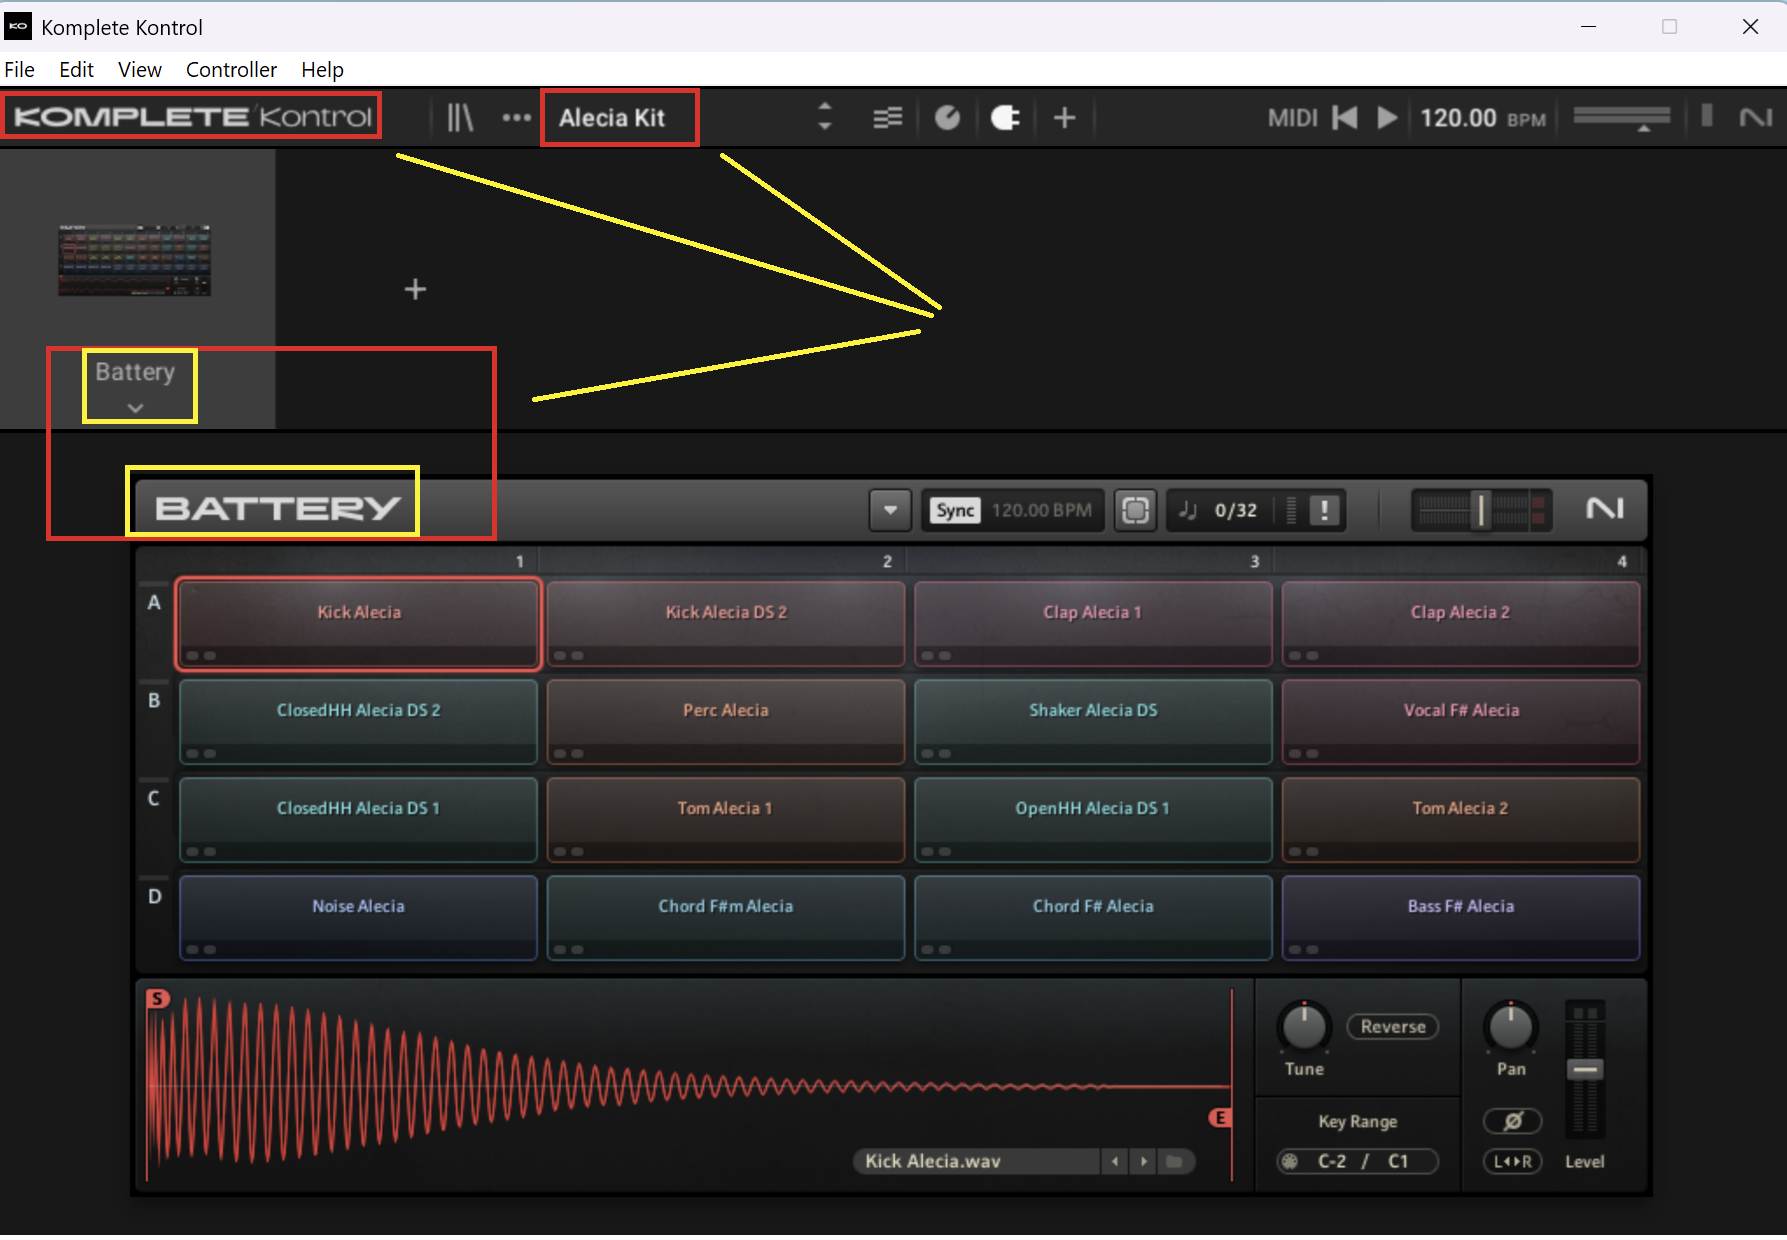Select the ClosedHH Alecia DS 2 pad
1787x1240 pixels.
point(358,721)
